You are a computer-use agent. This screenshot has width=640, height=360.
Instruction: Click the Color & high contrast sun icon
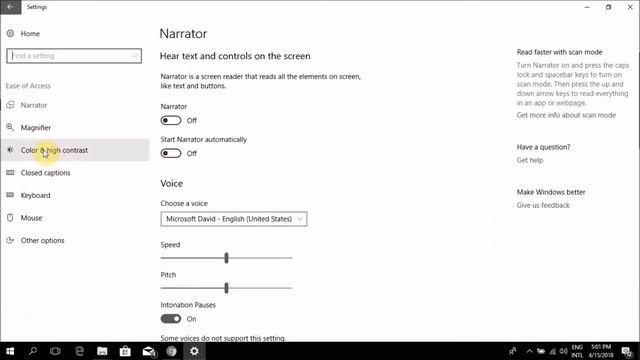(10, 150)
